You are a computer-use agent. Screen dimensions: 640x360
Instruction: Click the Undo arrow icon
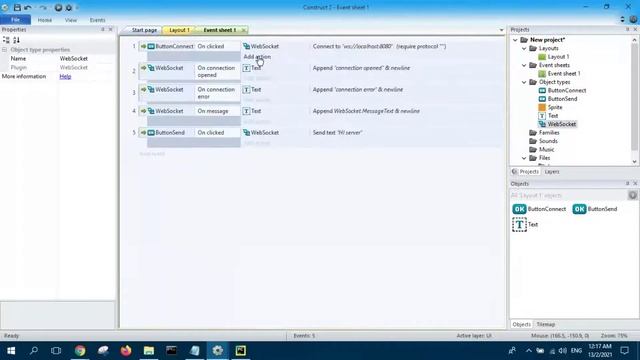point(28,7)
